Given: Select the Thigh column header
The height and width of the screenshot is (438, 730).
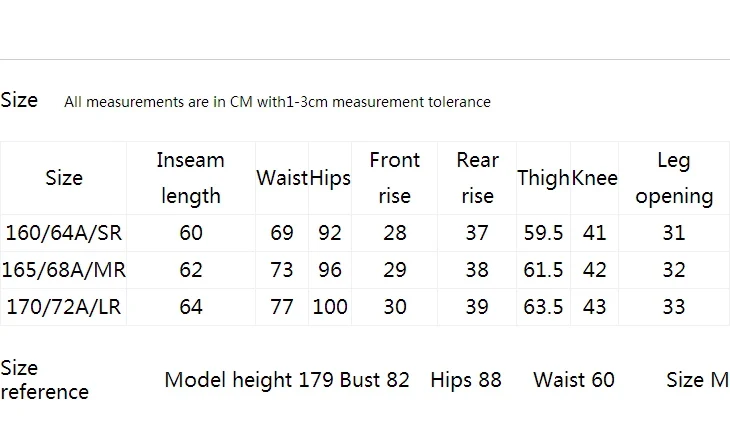Looking at the screenshot, I should point(543,178).
